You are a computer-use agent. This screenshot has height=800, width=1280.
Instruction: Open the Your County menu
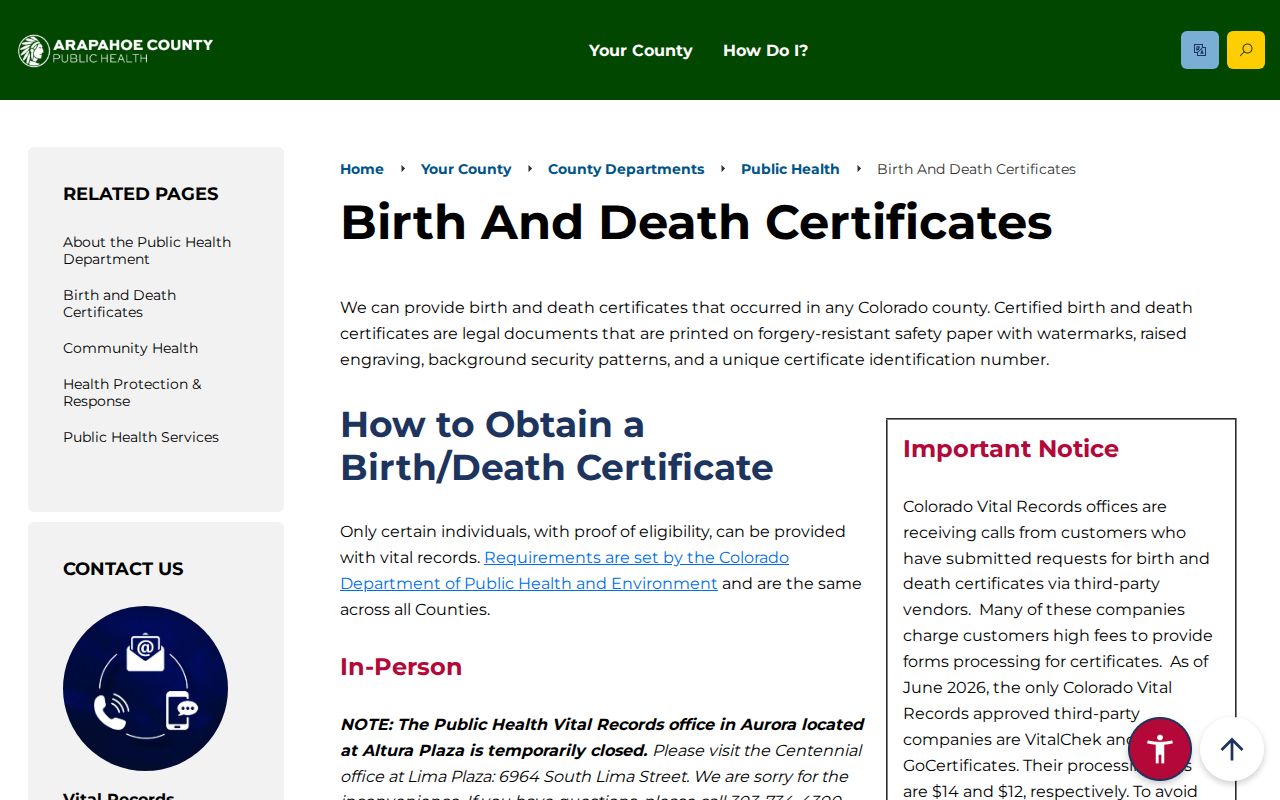tap(640, 50)
